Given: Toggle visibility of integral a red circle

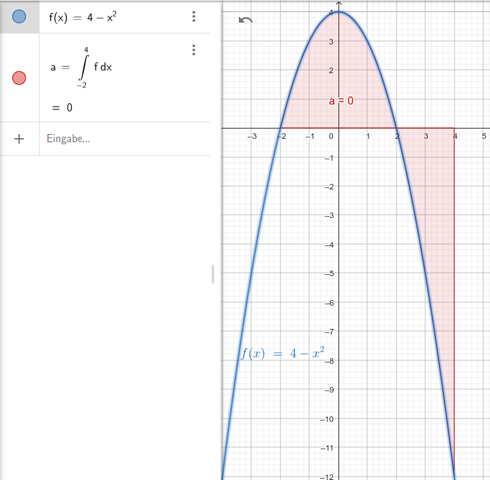Looking at the screenshot, I should [x=19, y=78].
